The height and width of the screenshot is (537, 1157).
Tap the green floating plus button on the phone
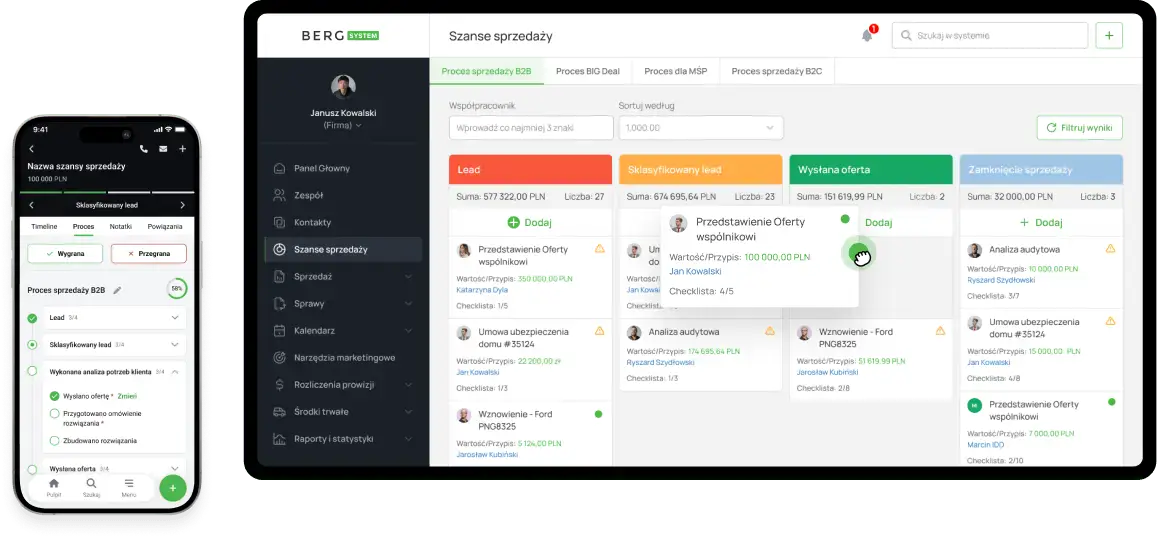173,488
